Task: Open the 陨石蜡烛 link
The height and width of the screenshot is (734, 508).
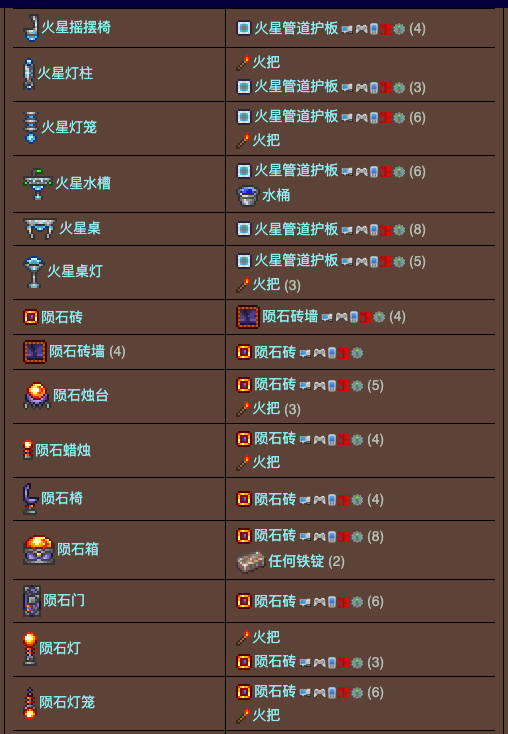Action: coord(63,450)
